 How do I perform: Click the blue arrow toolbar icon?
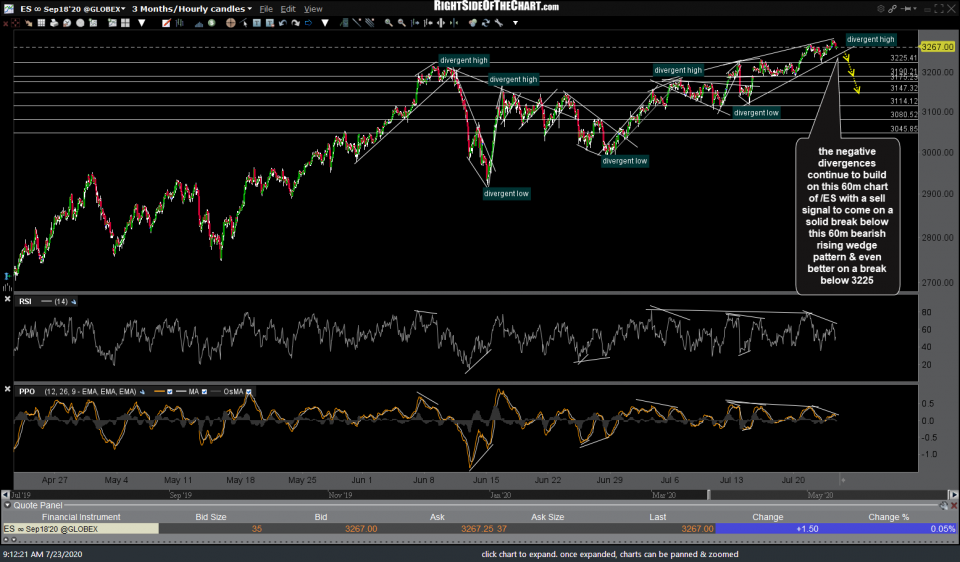tap(308, 23)
